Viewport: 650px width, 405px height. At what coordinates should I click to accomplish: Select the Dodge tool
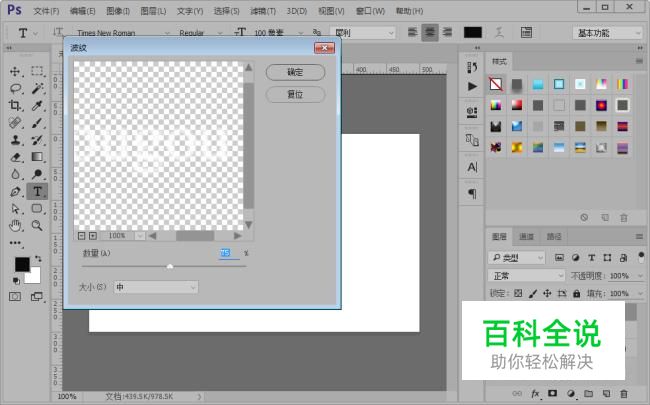pos(37,174)
